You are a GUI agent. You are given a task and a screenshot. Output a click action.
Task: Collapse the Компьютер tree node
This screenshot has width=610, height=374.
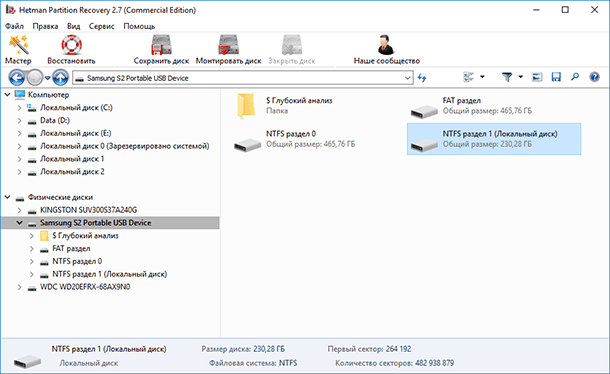pyautogui.click(x=7, y=95)
